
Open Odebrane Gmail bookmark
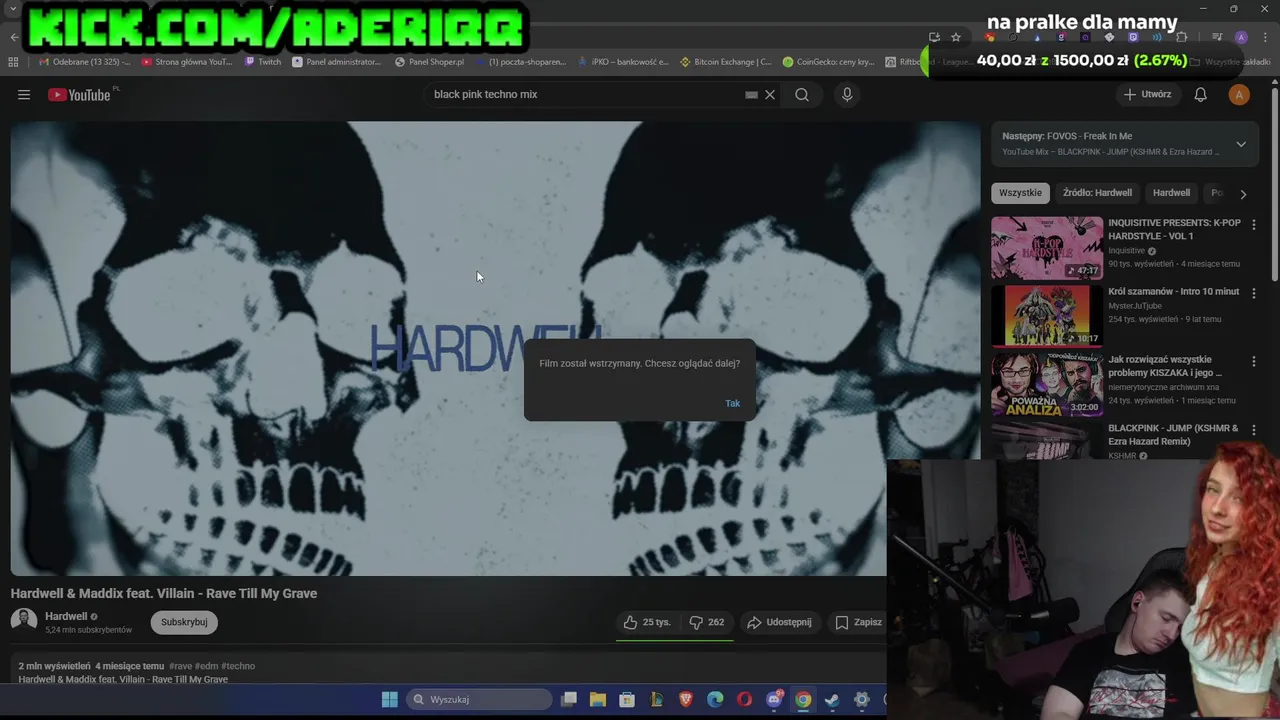click(84, 62)
